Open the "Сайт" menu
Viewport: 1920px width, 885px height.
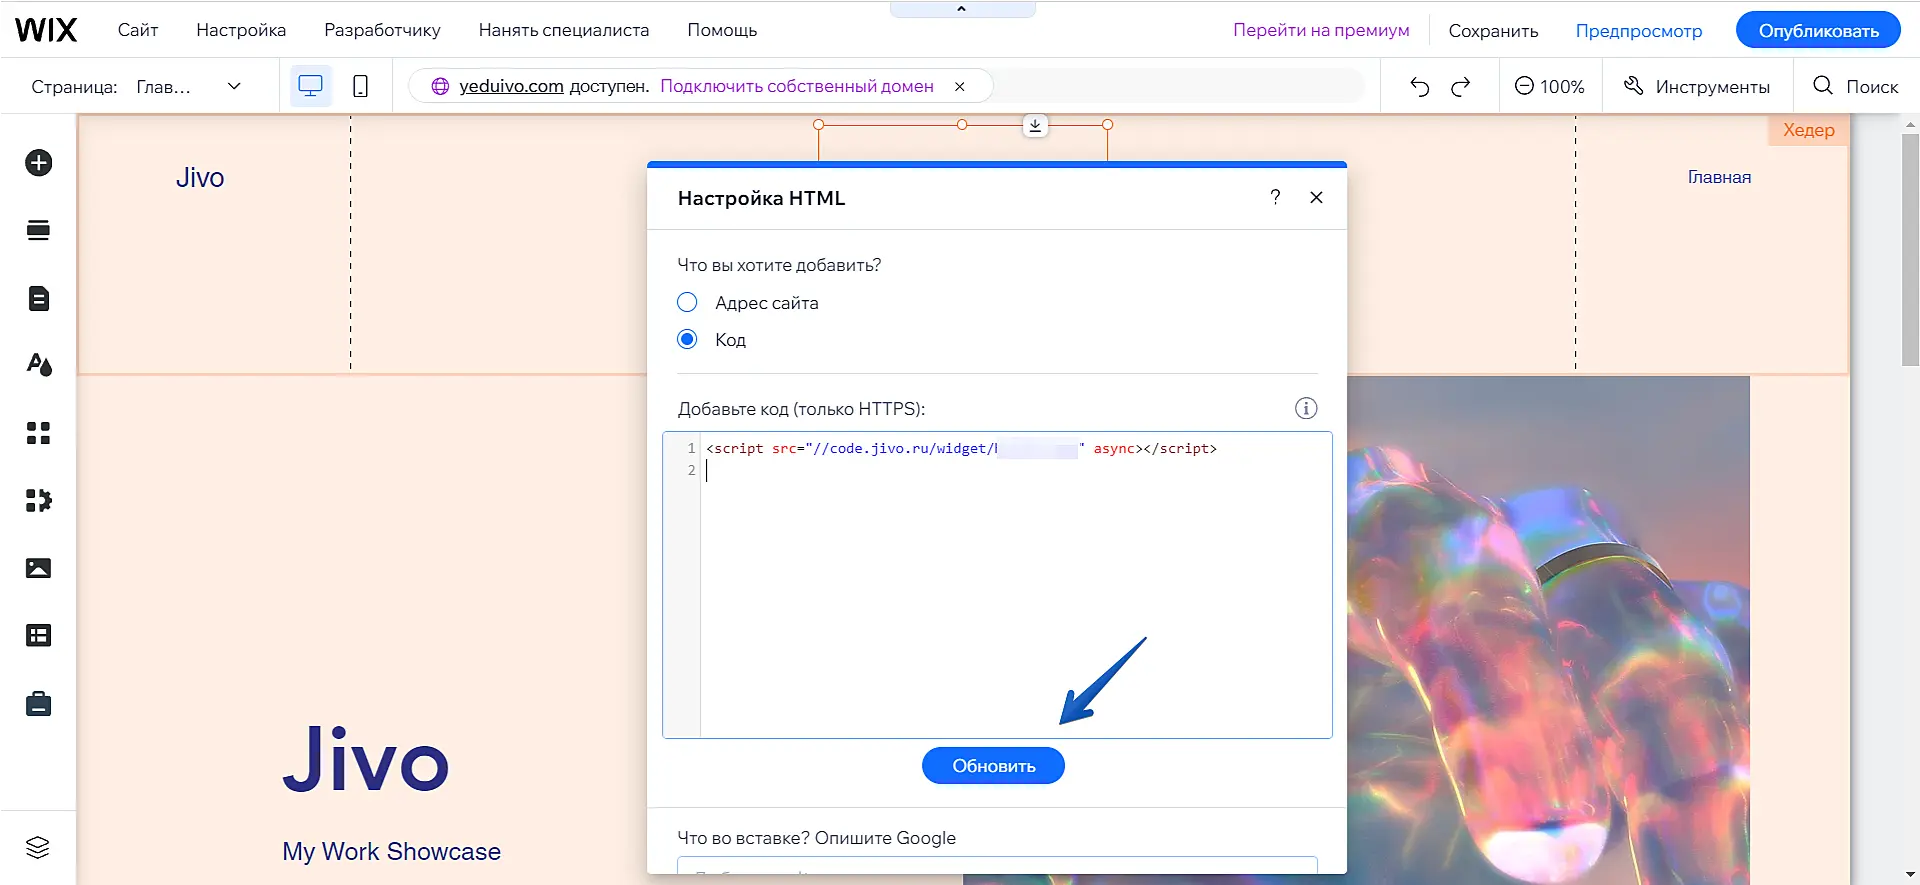[138, 30]
